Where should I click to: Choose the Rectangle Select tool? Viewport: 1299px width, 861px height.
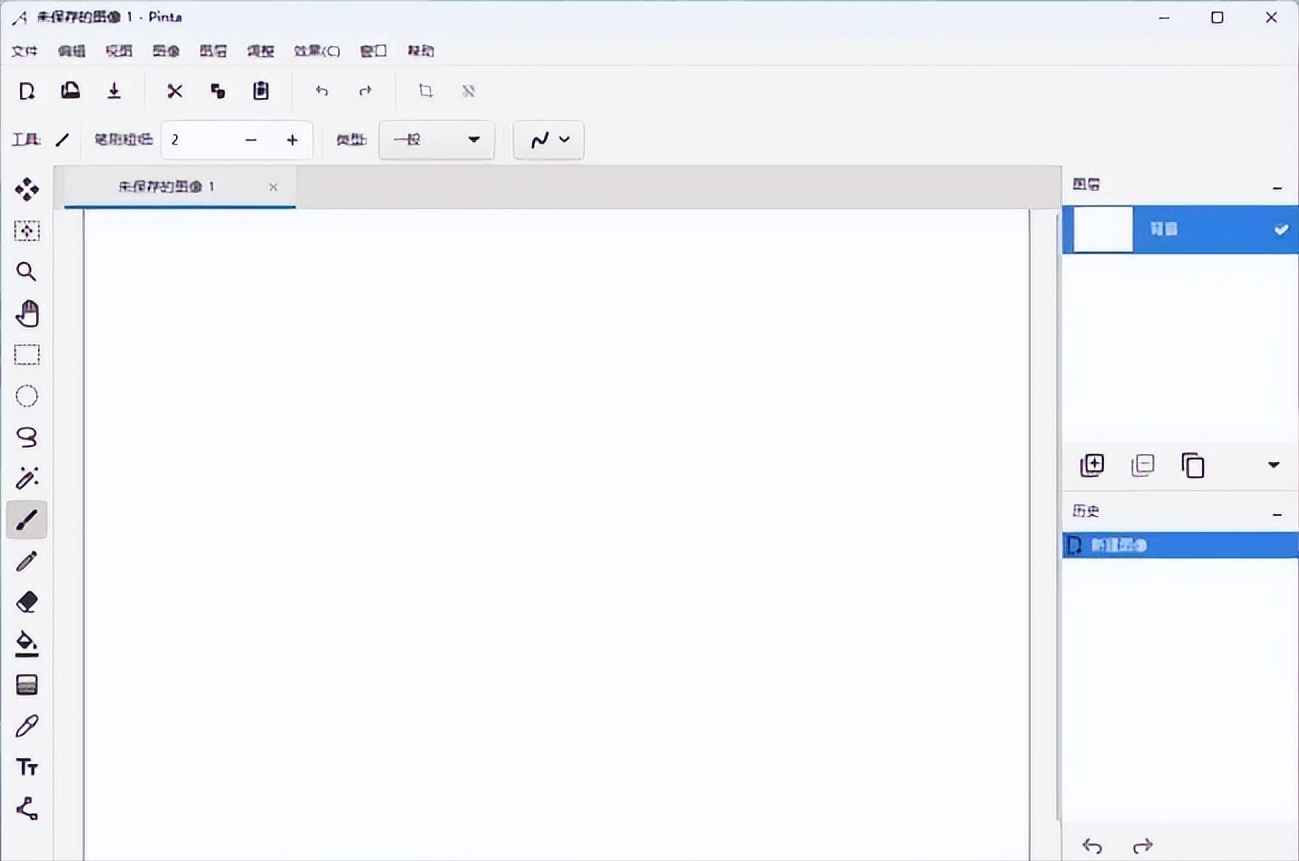click(x=27, y=355)
